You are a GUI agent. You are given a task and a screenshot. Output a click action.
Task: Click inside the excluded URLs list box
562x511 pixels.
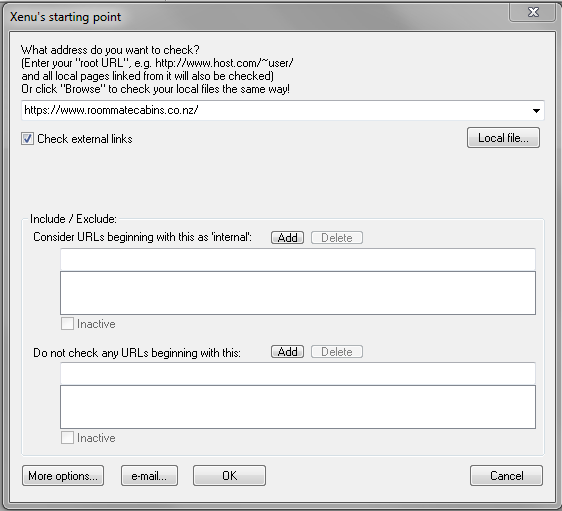(298, 407)
